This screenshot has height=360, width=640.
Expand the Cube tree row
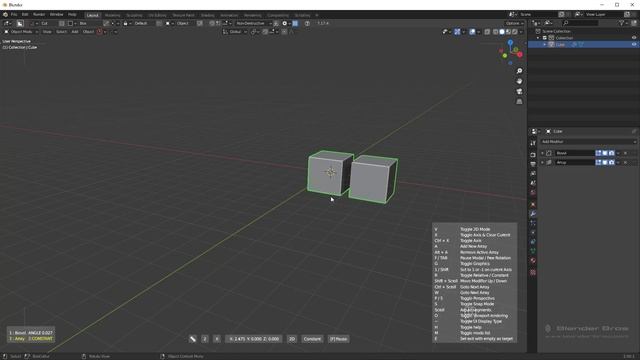pos(544,44)
